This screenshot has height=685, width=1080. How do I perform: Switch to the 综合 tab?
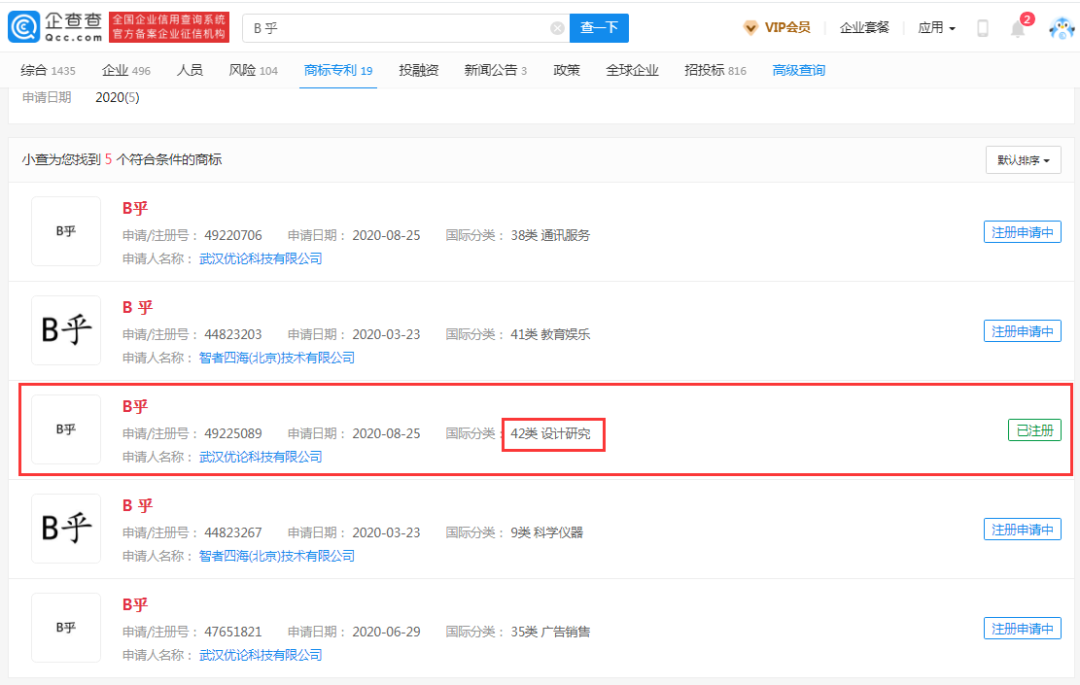48,70
